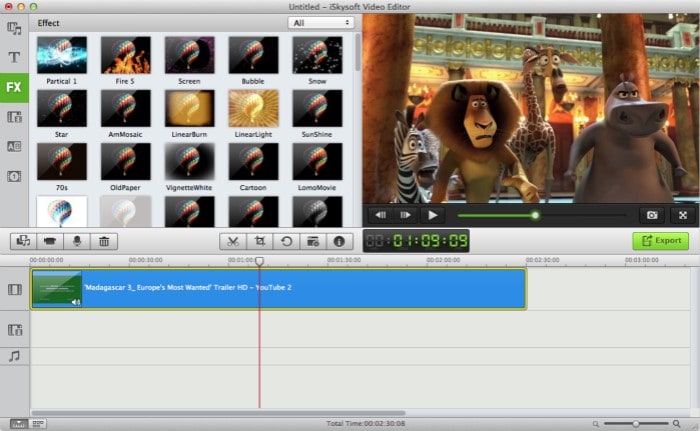Image resolution: width=700 pixels, height=431 pixels.
Task: Choose the 70s effect thumbnail
Action: pos(62,162)
